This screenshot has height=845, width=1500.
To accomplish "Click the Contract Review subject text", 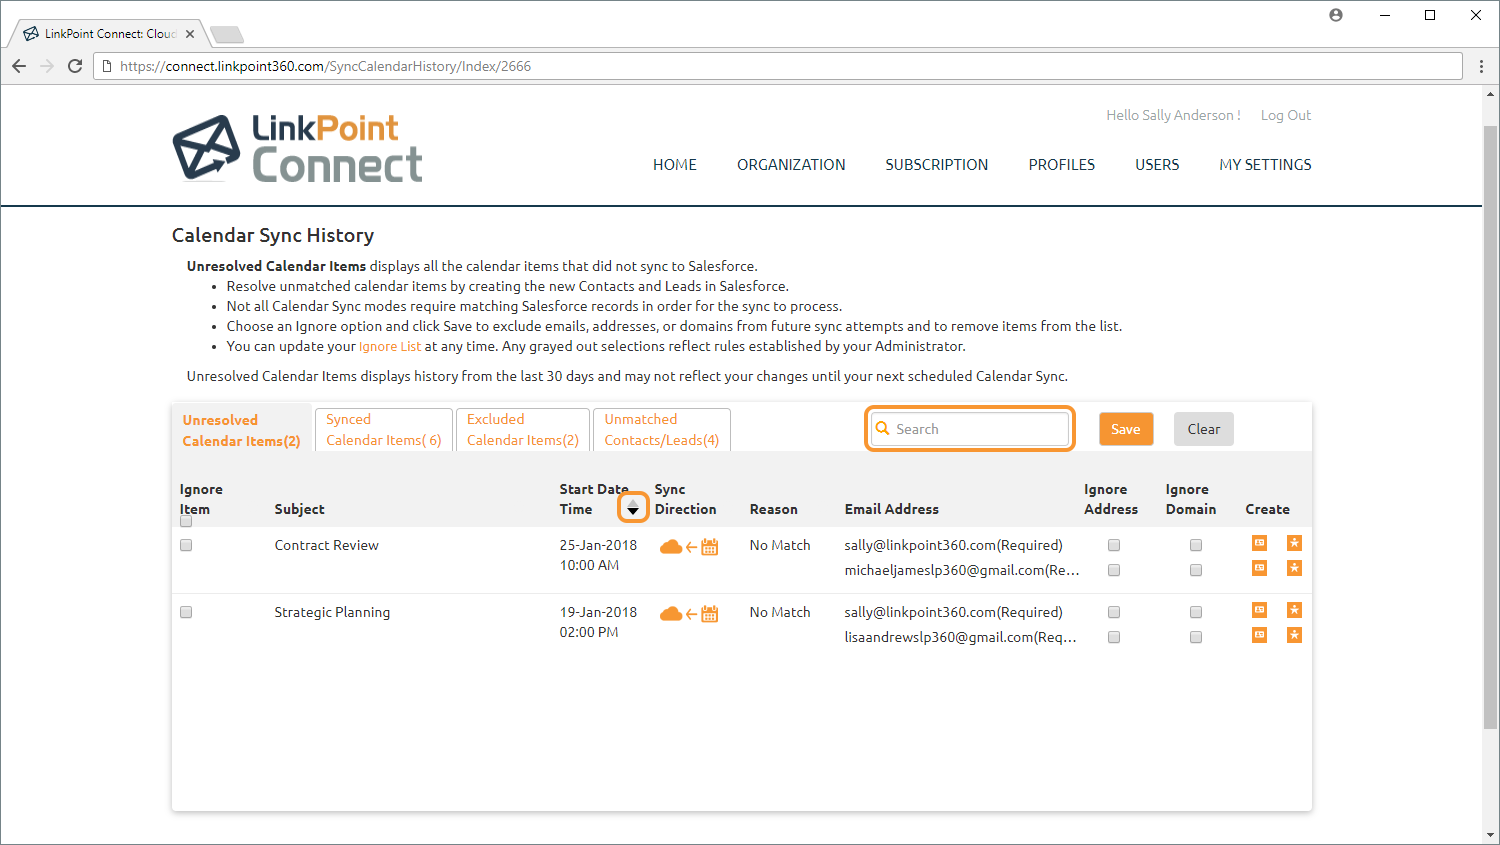I will pyautogui.click(x=327, y=545).
